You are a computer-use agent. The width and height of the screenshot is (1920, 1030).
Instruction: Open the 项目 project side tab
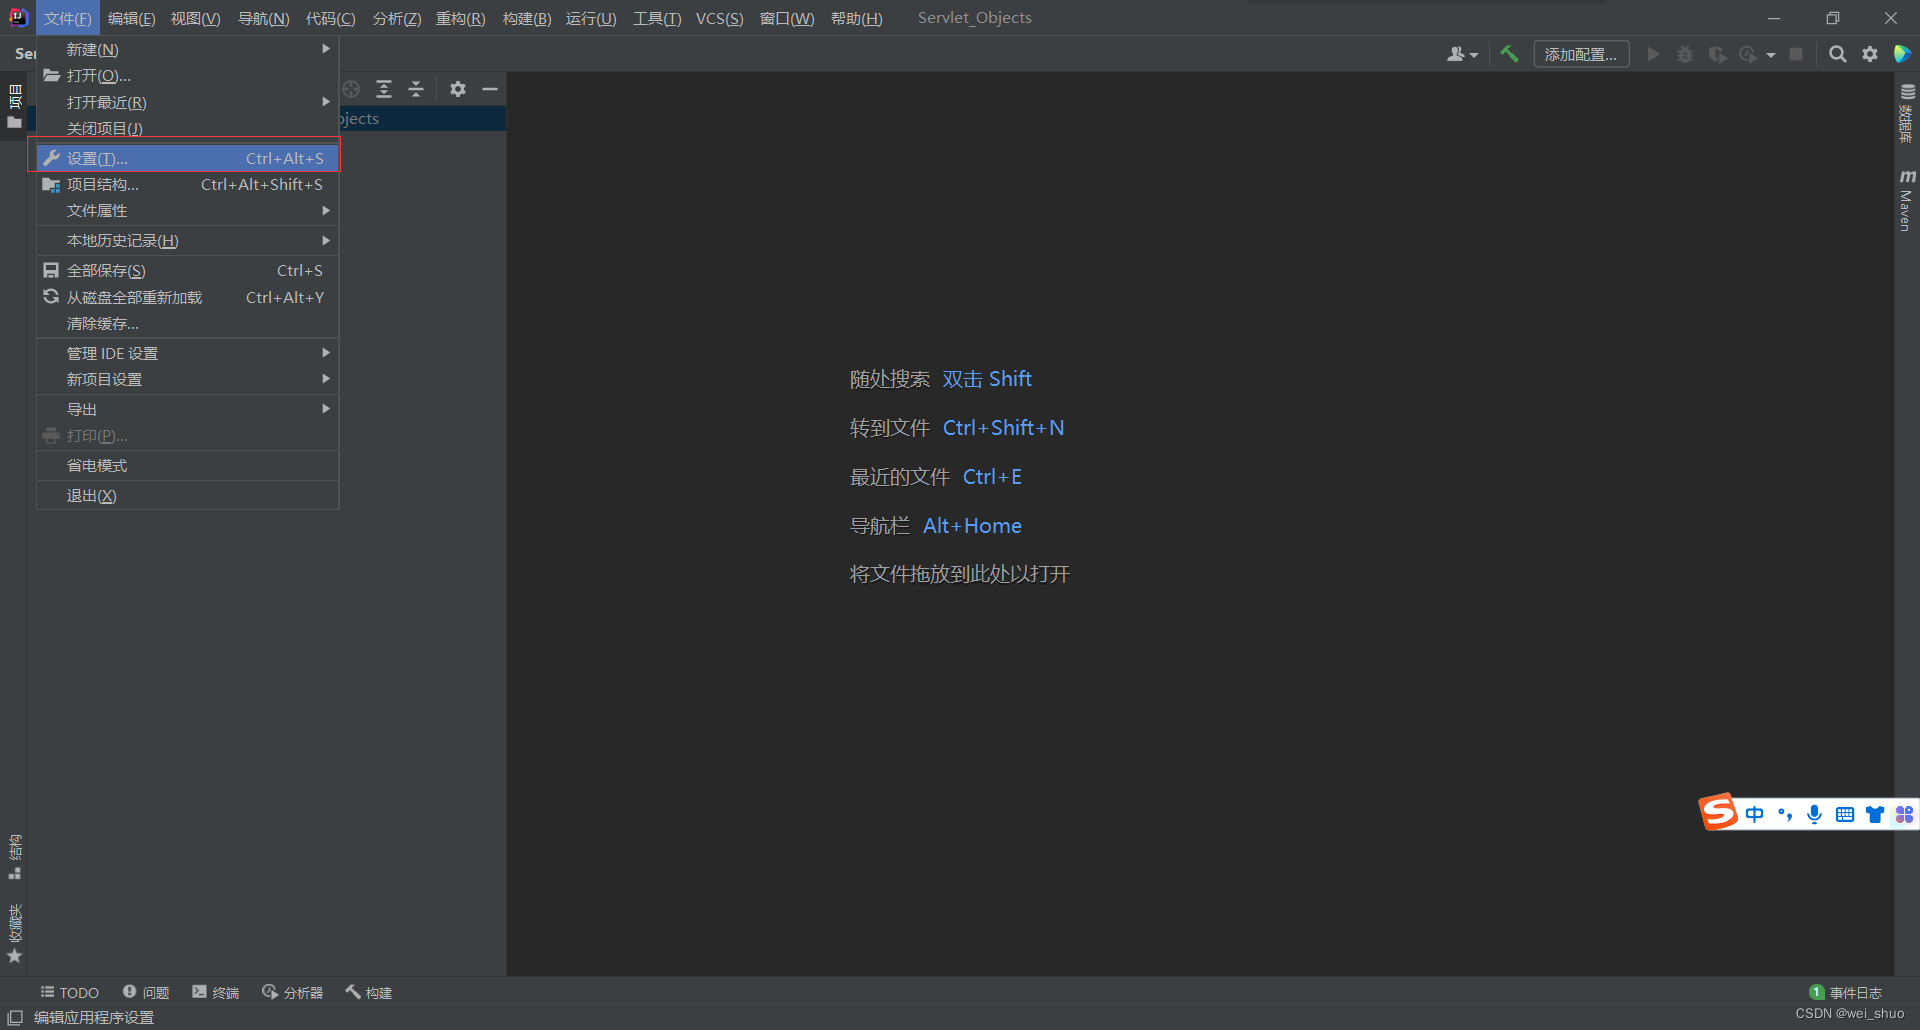pyautogui.click(x=14, y=108)
